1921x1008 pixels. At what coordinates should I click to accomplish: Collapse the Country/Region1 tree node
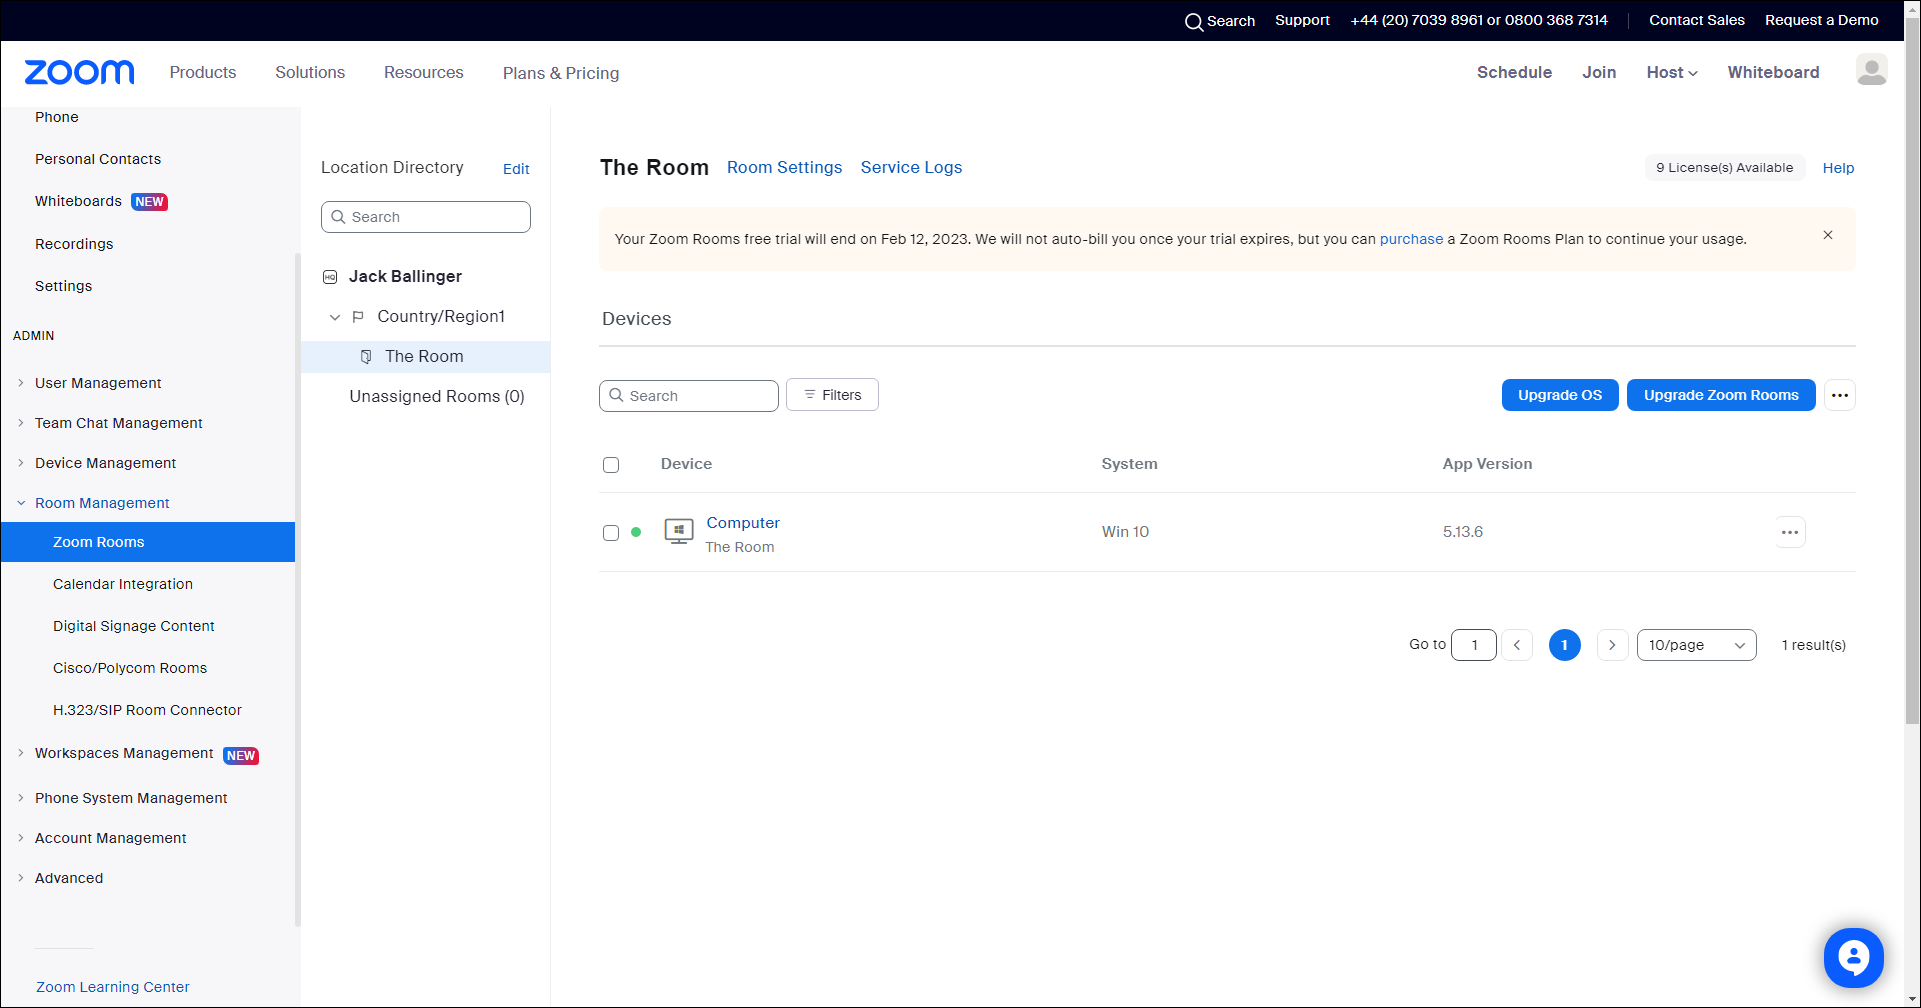click(335, 317)
